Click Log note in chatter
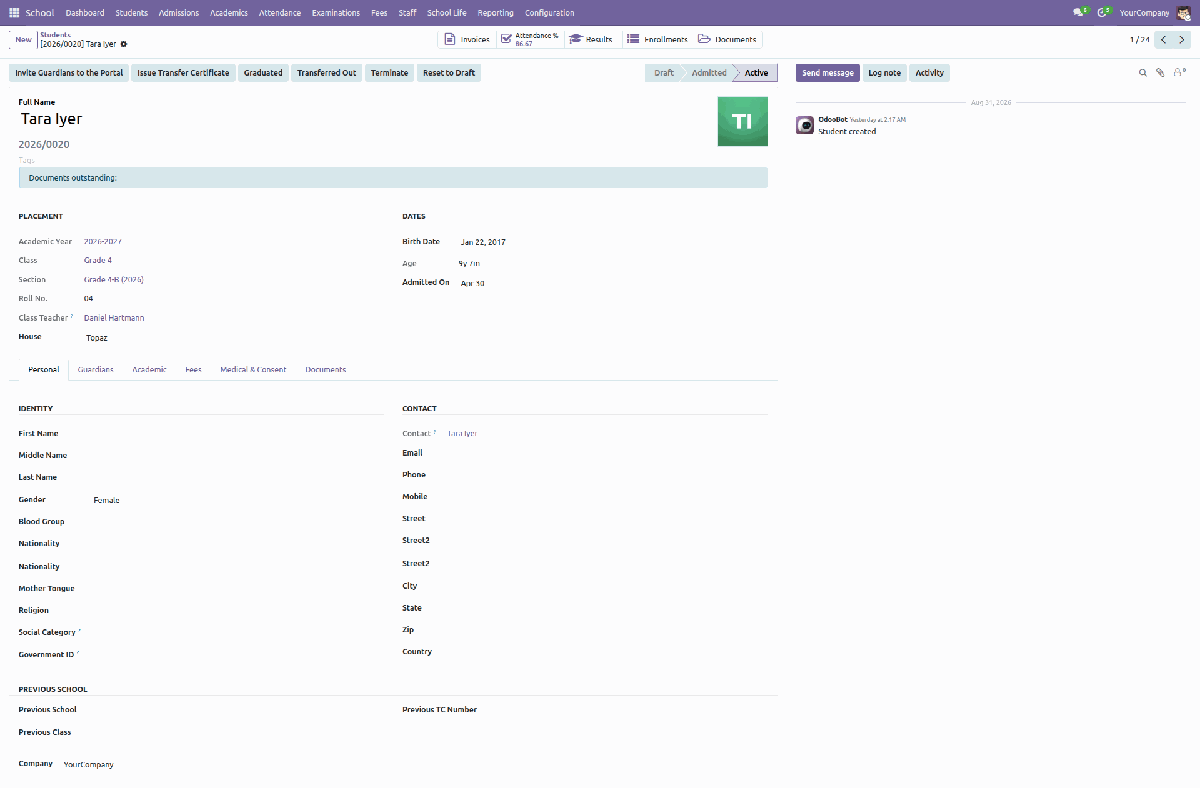Screen dimensions: 1200x788 pyautogui.click(x=884, y=73)
